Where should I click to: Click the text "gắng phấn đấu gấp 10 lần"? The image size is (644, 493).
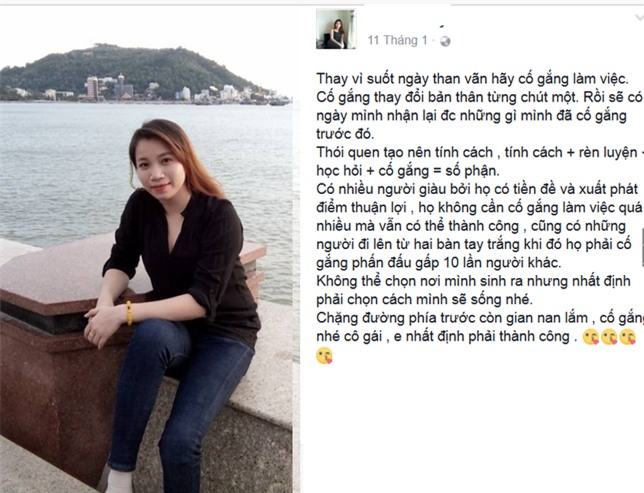click(438, 263)
